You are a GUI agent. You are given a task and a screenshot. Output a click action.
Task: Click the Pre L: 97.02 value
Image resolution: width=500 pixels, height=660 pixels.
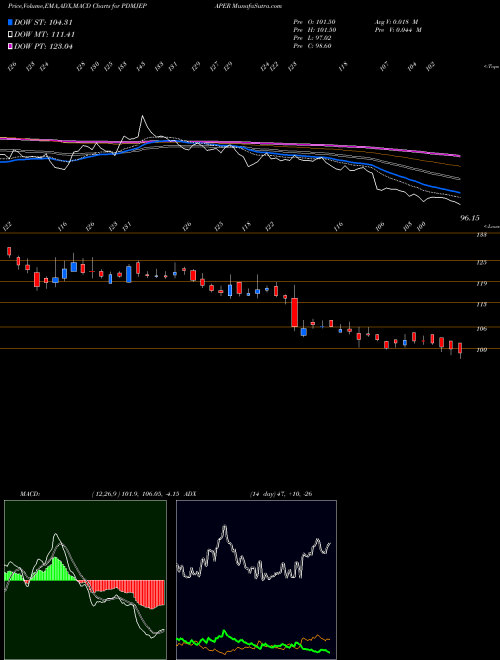click(x=313, y=38)
